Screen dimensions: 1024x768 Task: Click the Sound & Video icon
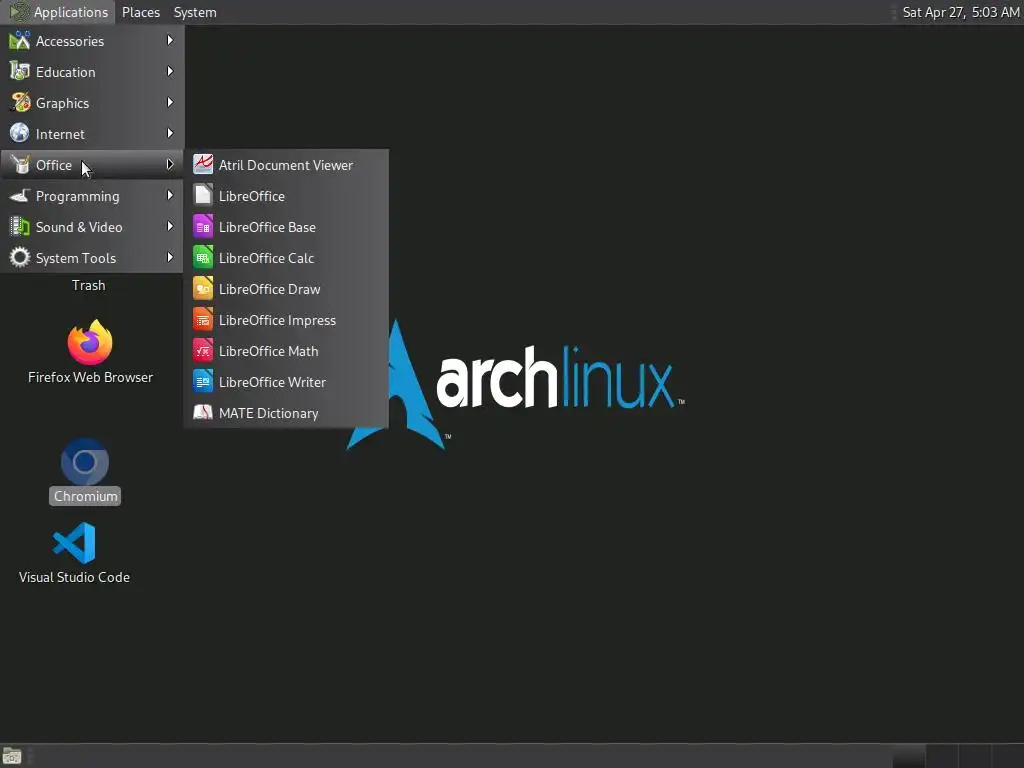(x=20, y=227)
